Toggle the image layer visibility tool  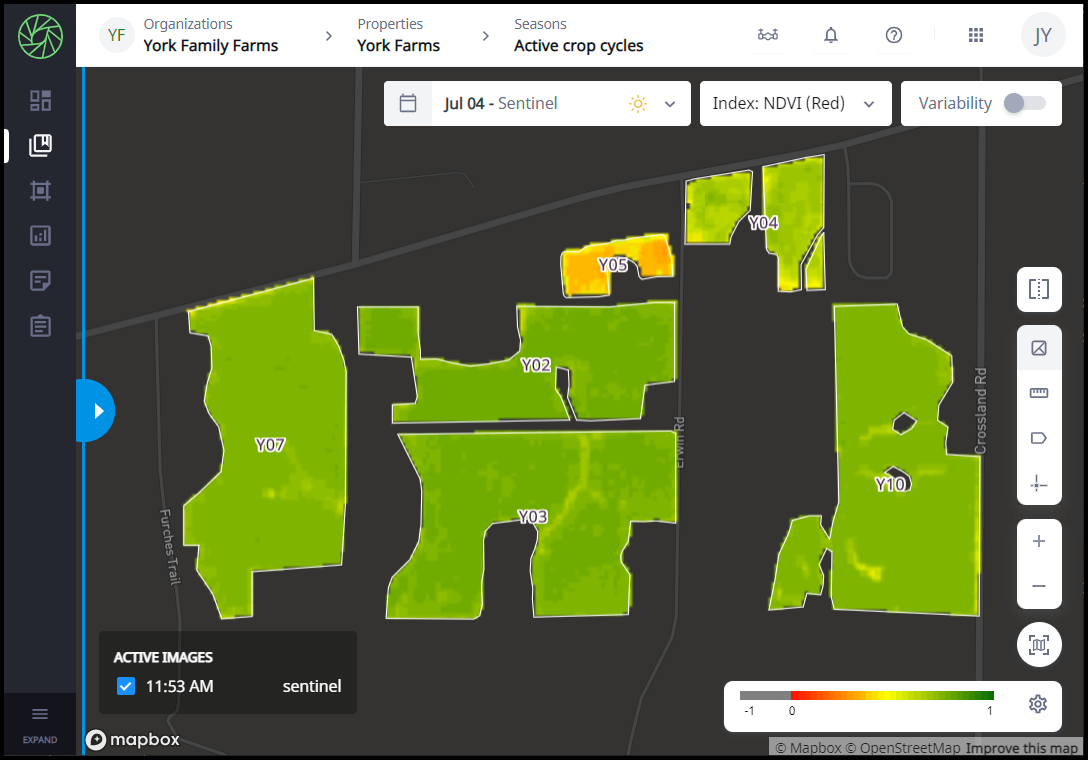point(1039,348)
